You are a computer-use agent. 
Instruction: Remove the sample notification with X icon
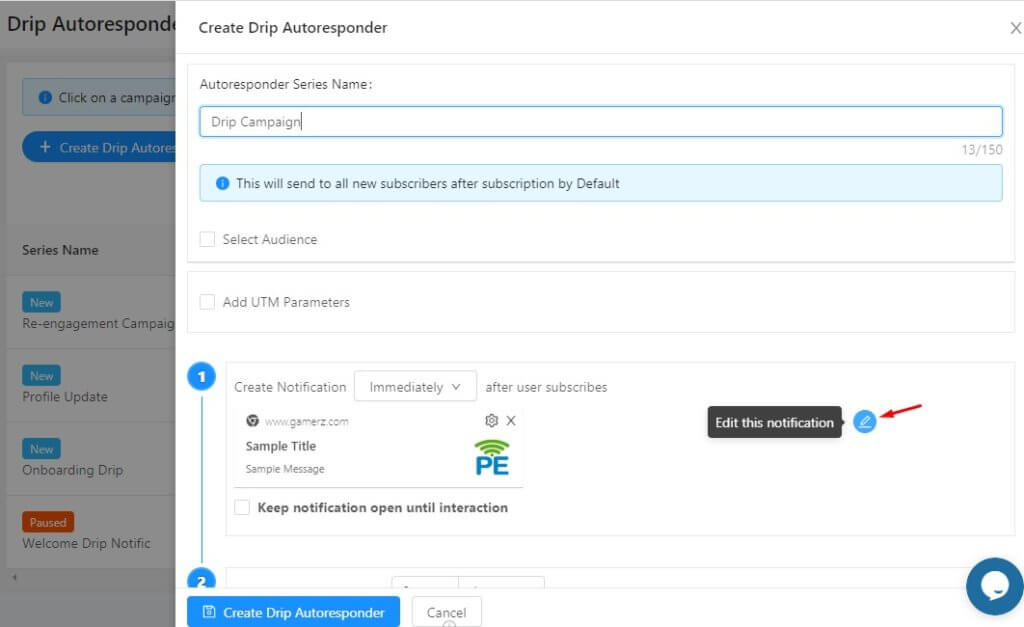511,421
